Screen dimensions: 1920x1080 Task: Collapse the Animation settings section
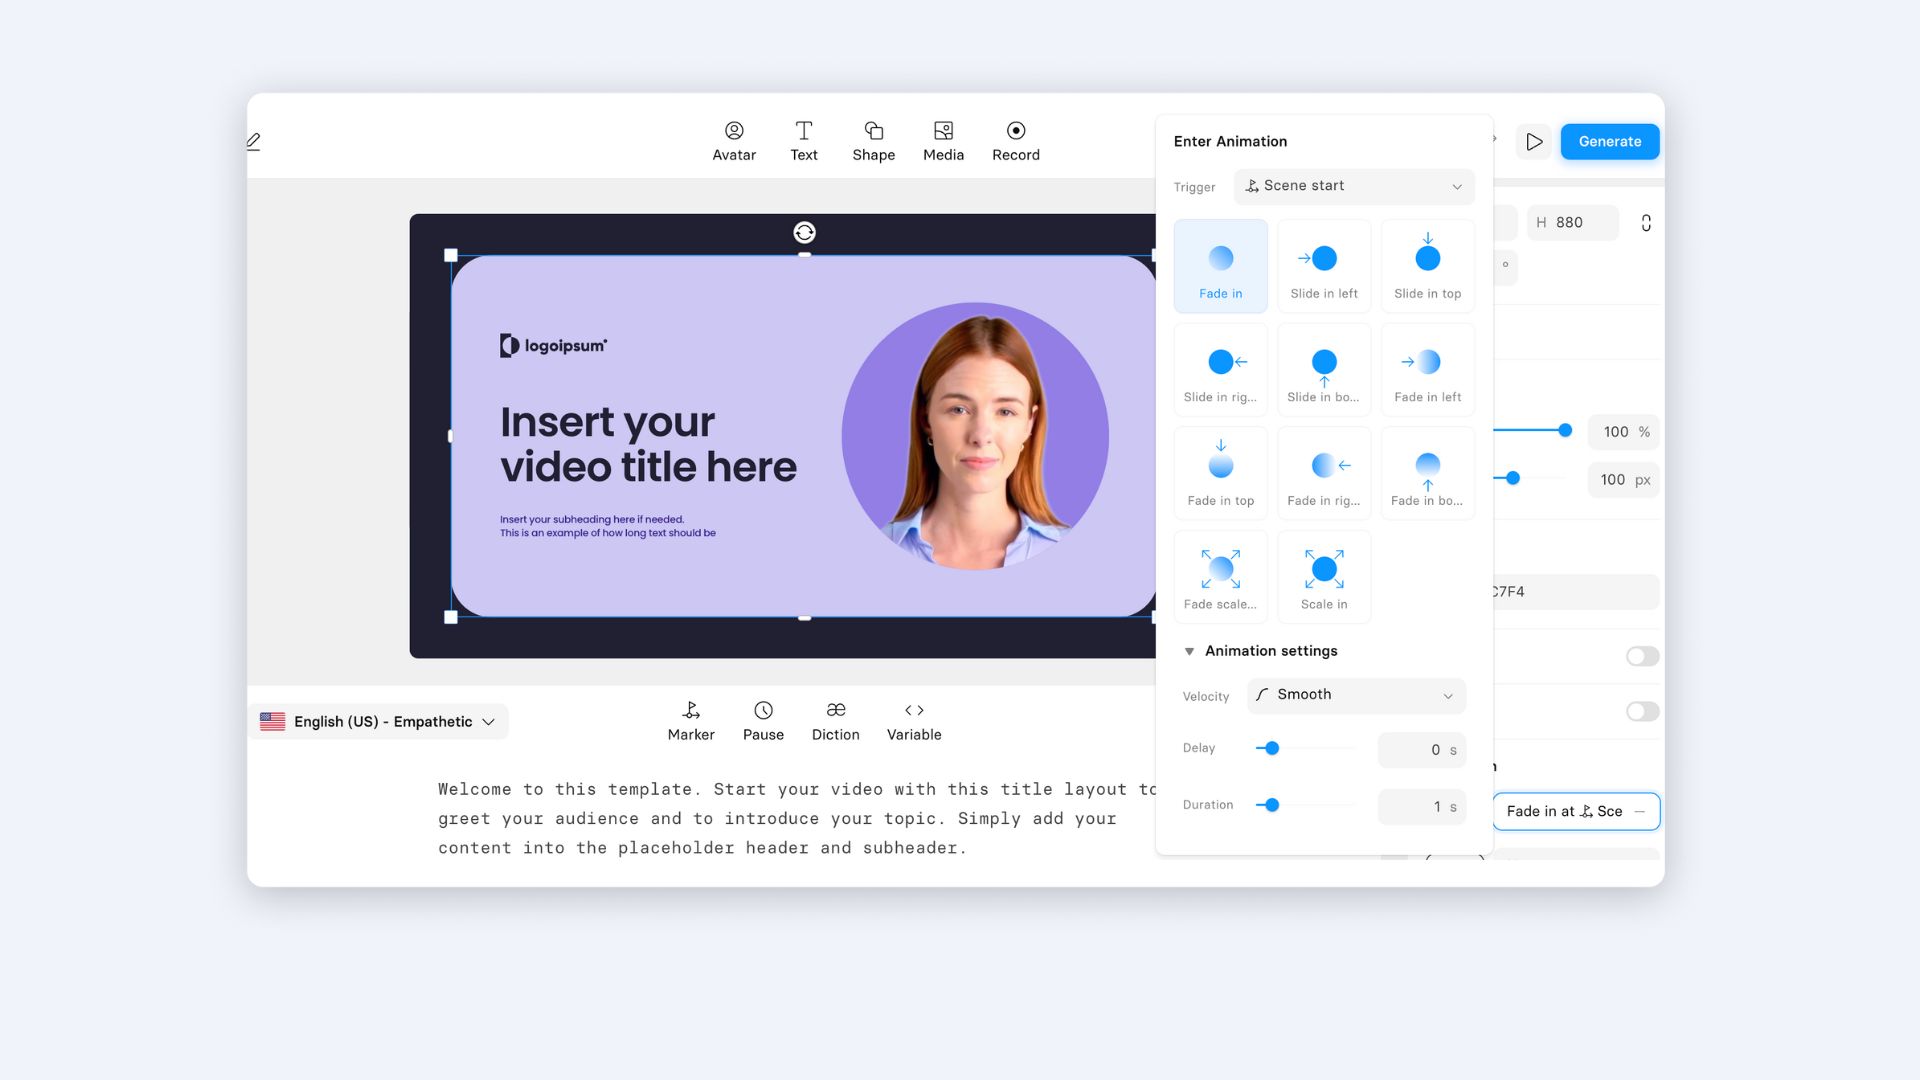[1190, 651]
